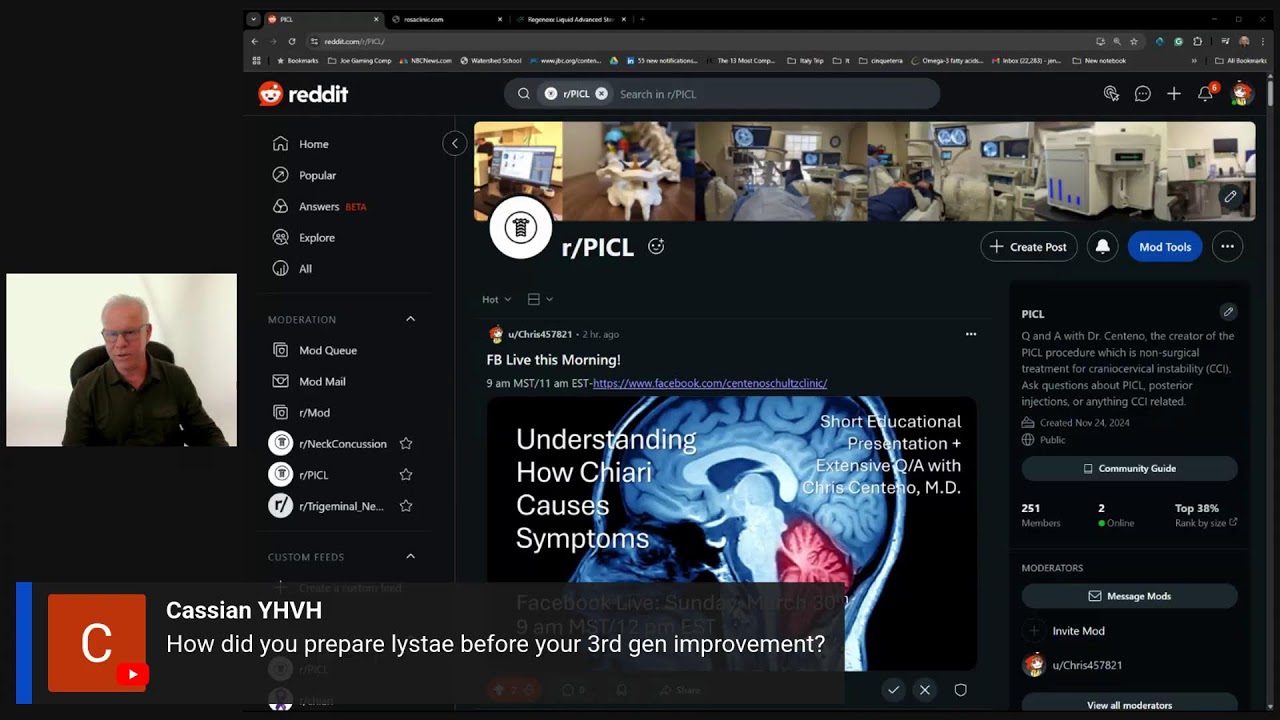Open the Popular feed in sidebar

point(317,175)
